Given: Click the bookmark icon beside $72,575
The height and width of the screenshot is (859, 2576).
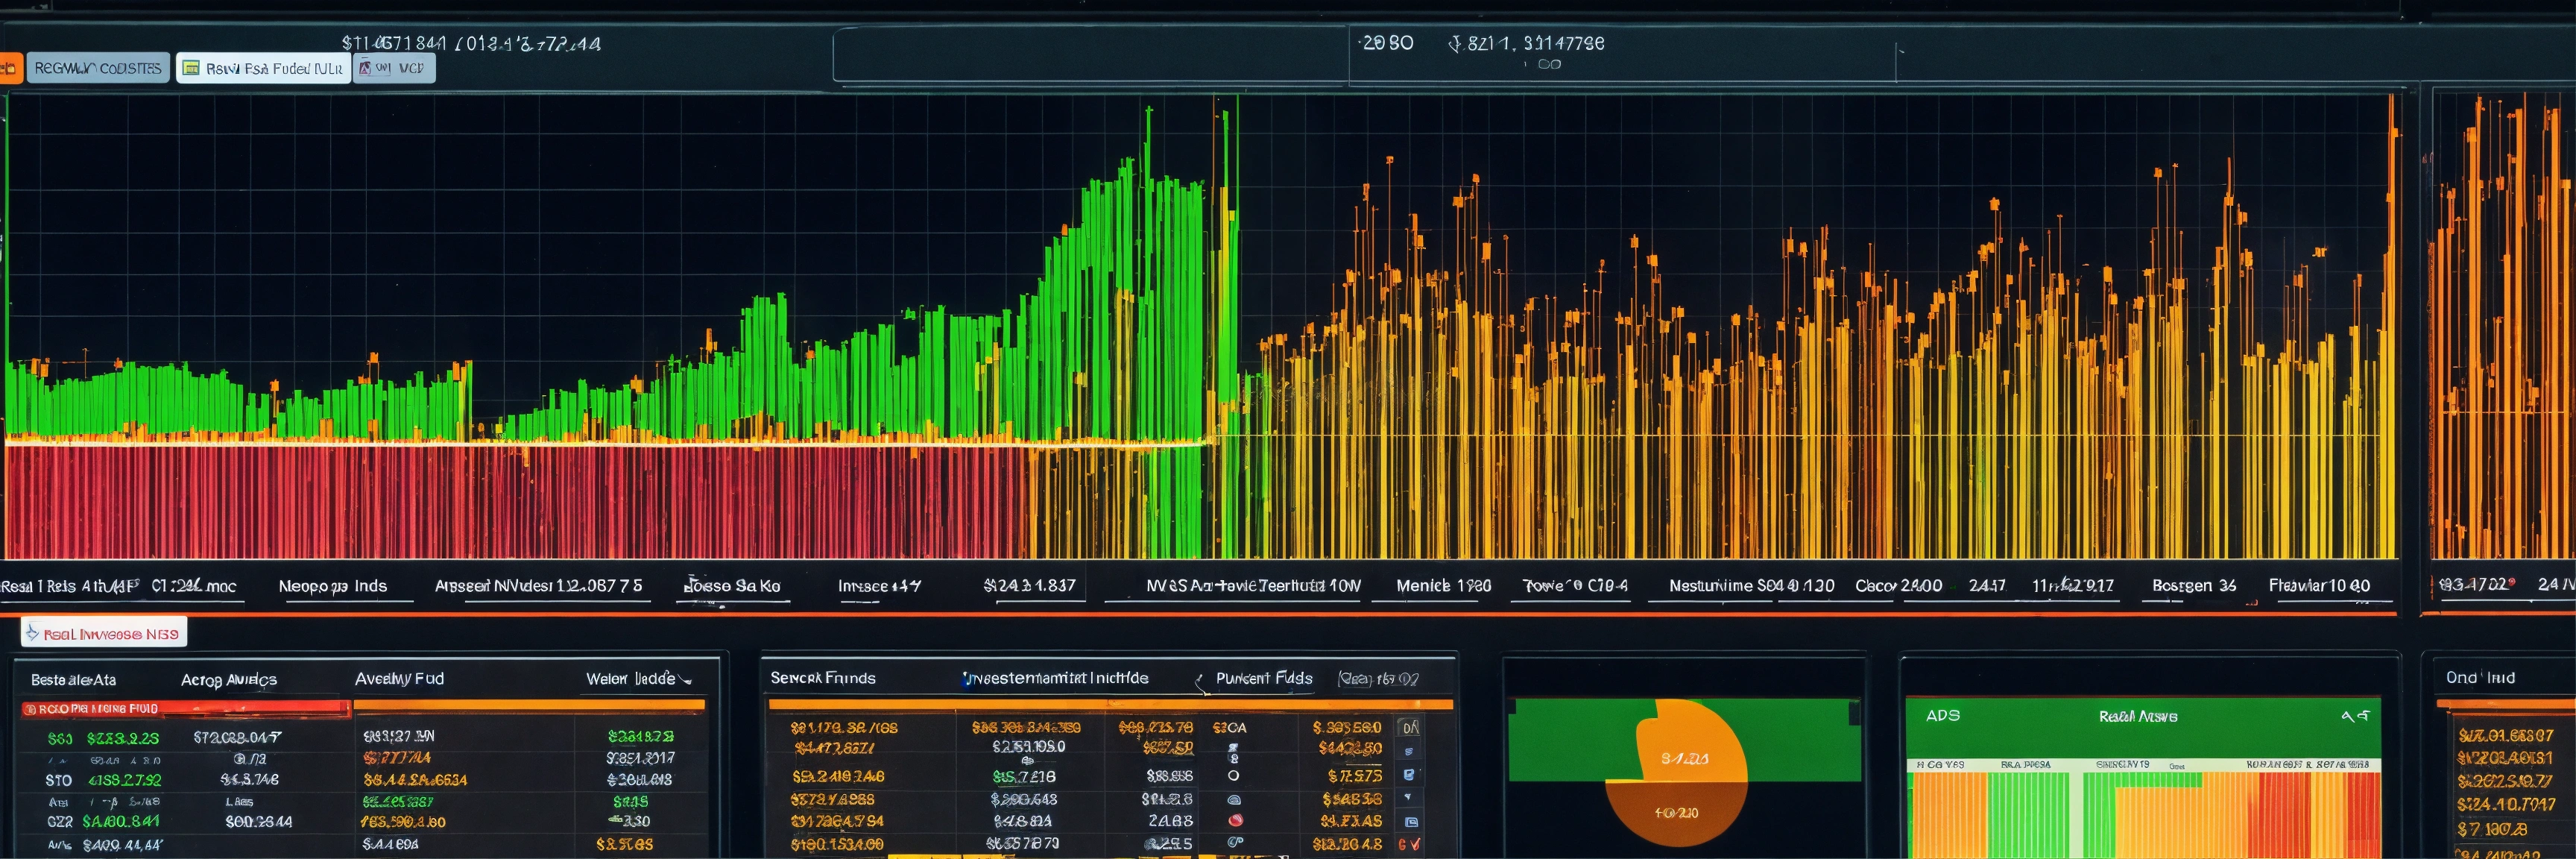Looking at the screenshot, I should (x=1409, y=775).
